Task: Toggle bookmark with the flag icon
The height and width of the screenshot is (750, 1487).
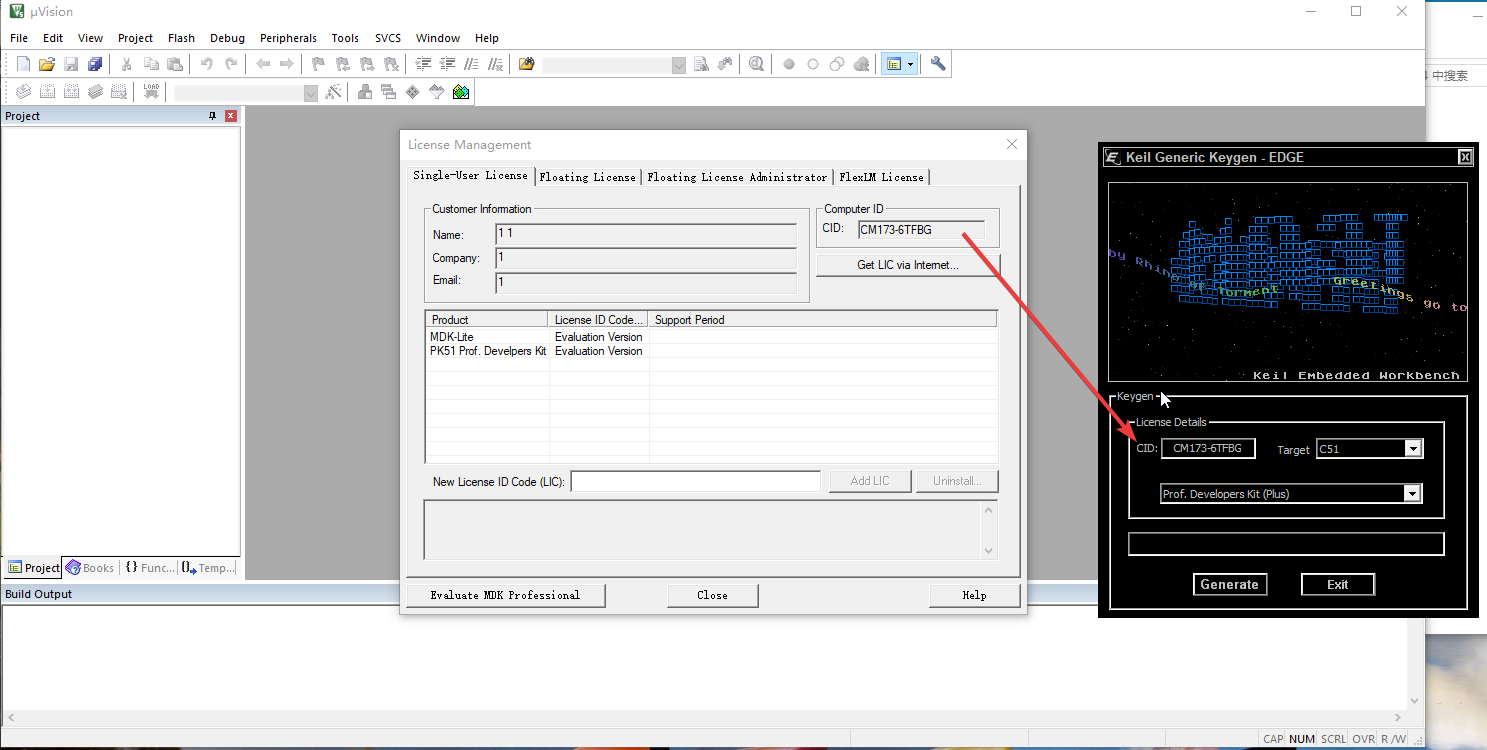Action: tap(319, 64)
